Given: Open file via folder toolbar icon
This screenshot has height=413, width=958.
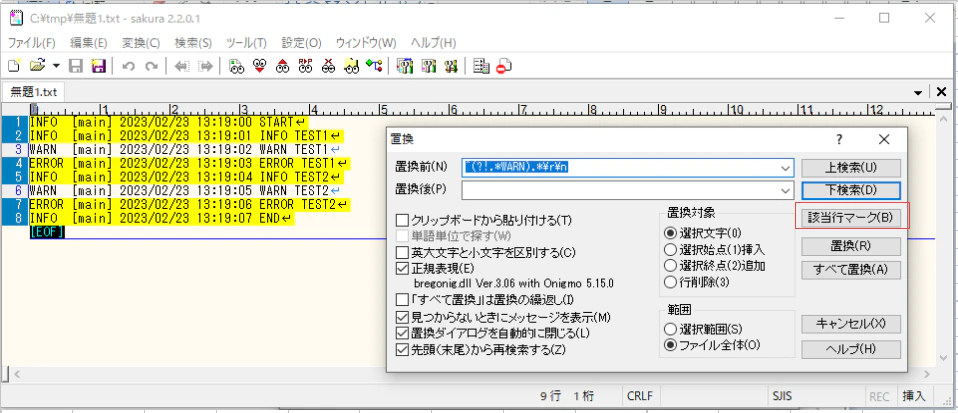Looking at the screenshot, I should point(38,65).
